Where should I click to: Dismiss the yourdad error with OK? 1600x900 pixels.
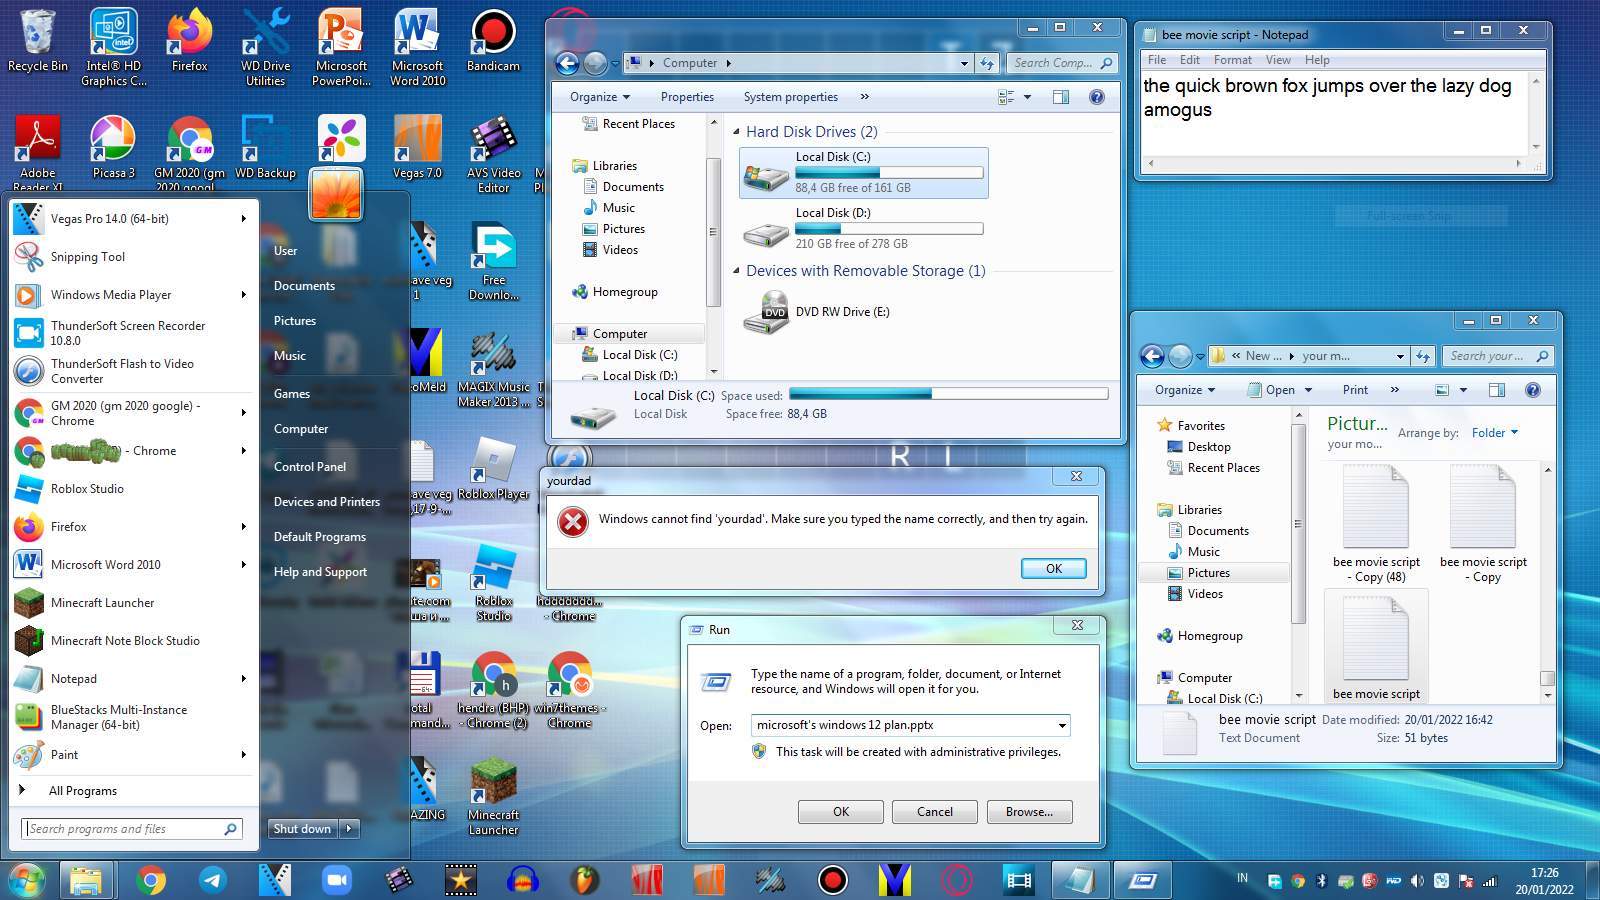click(x=1053, y=568)
